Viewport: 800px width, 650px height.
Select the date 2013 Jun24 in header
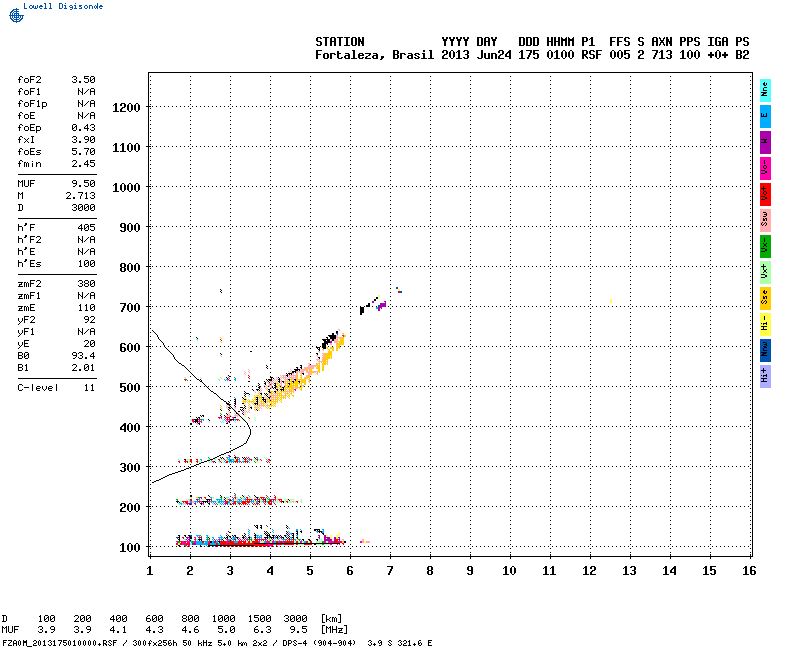(476, 55)
